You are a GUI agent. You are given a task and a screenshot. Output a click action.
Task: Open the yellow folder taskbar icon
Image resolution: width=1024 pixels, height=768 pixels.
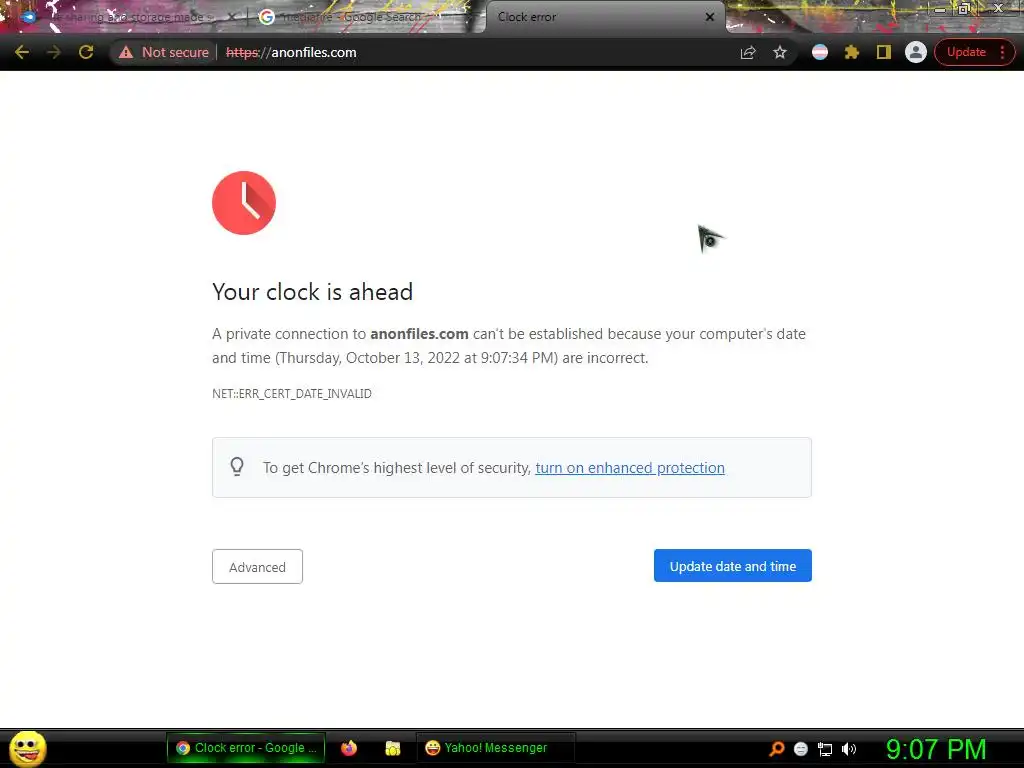point(392,748)
